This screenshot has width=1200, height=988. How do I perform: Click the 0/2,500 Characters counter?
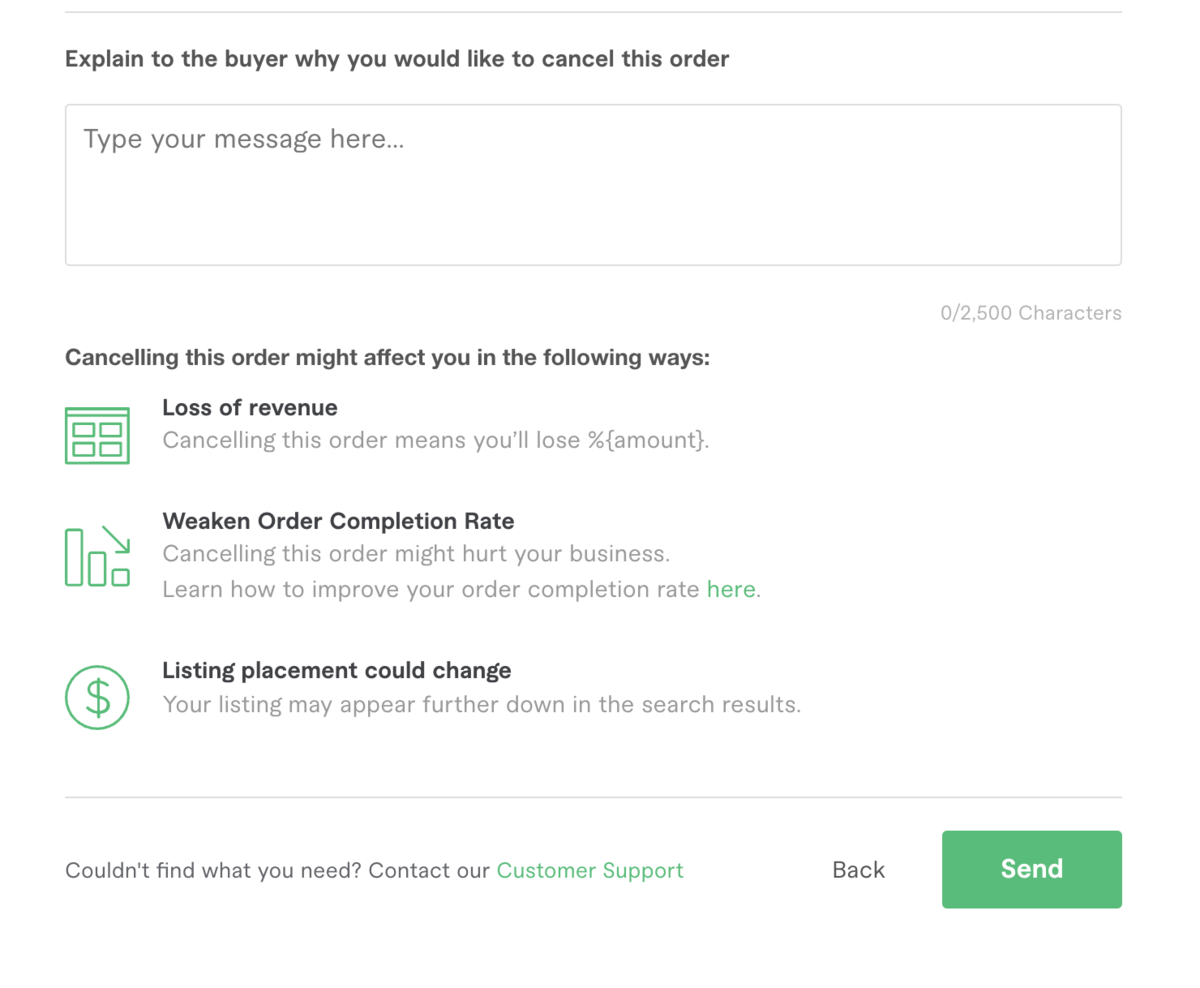point(1031,313)
